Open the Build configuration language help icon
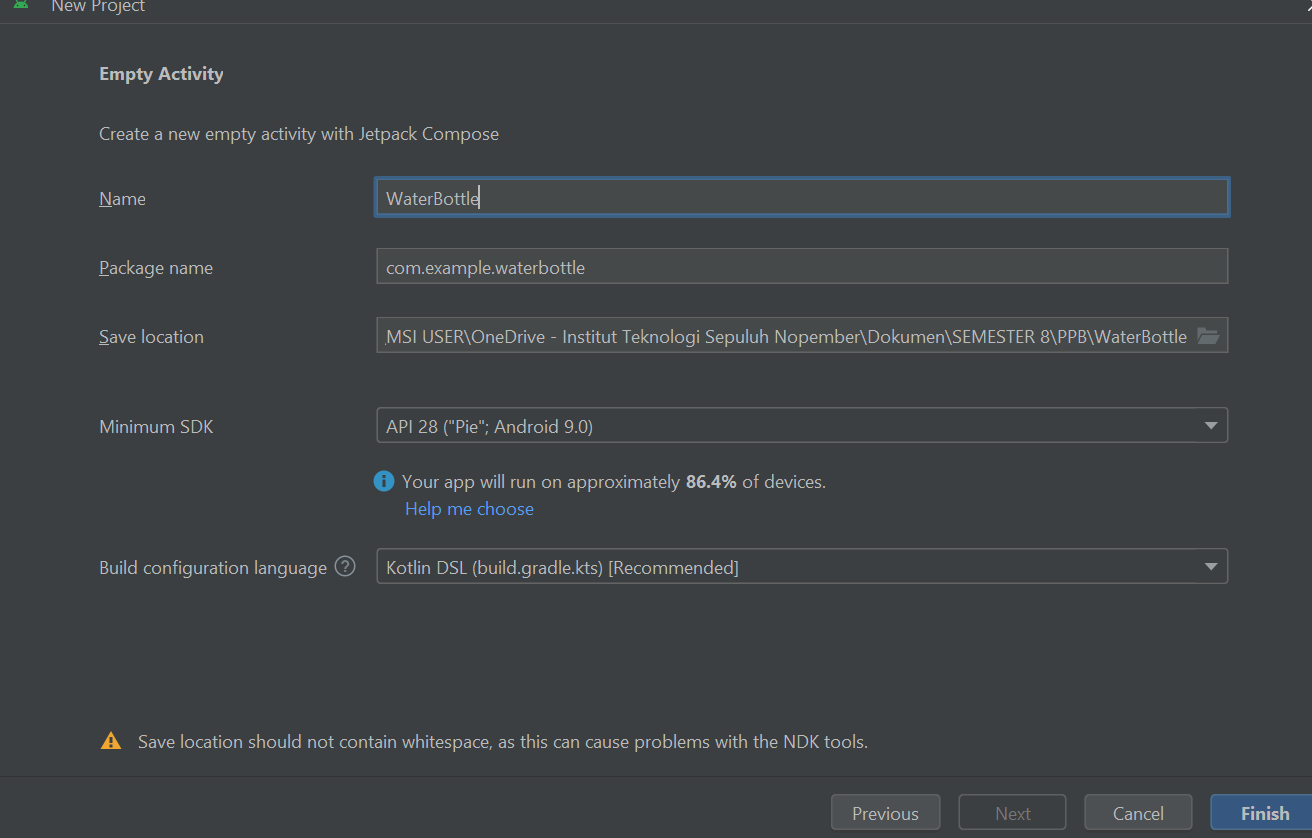 [345, 566]
